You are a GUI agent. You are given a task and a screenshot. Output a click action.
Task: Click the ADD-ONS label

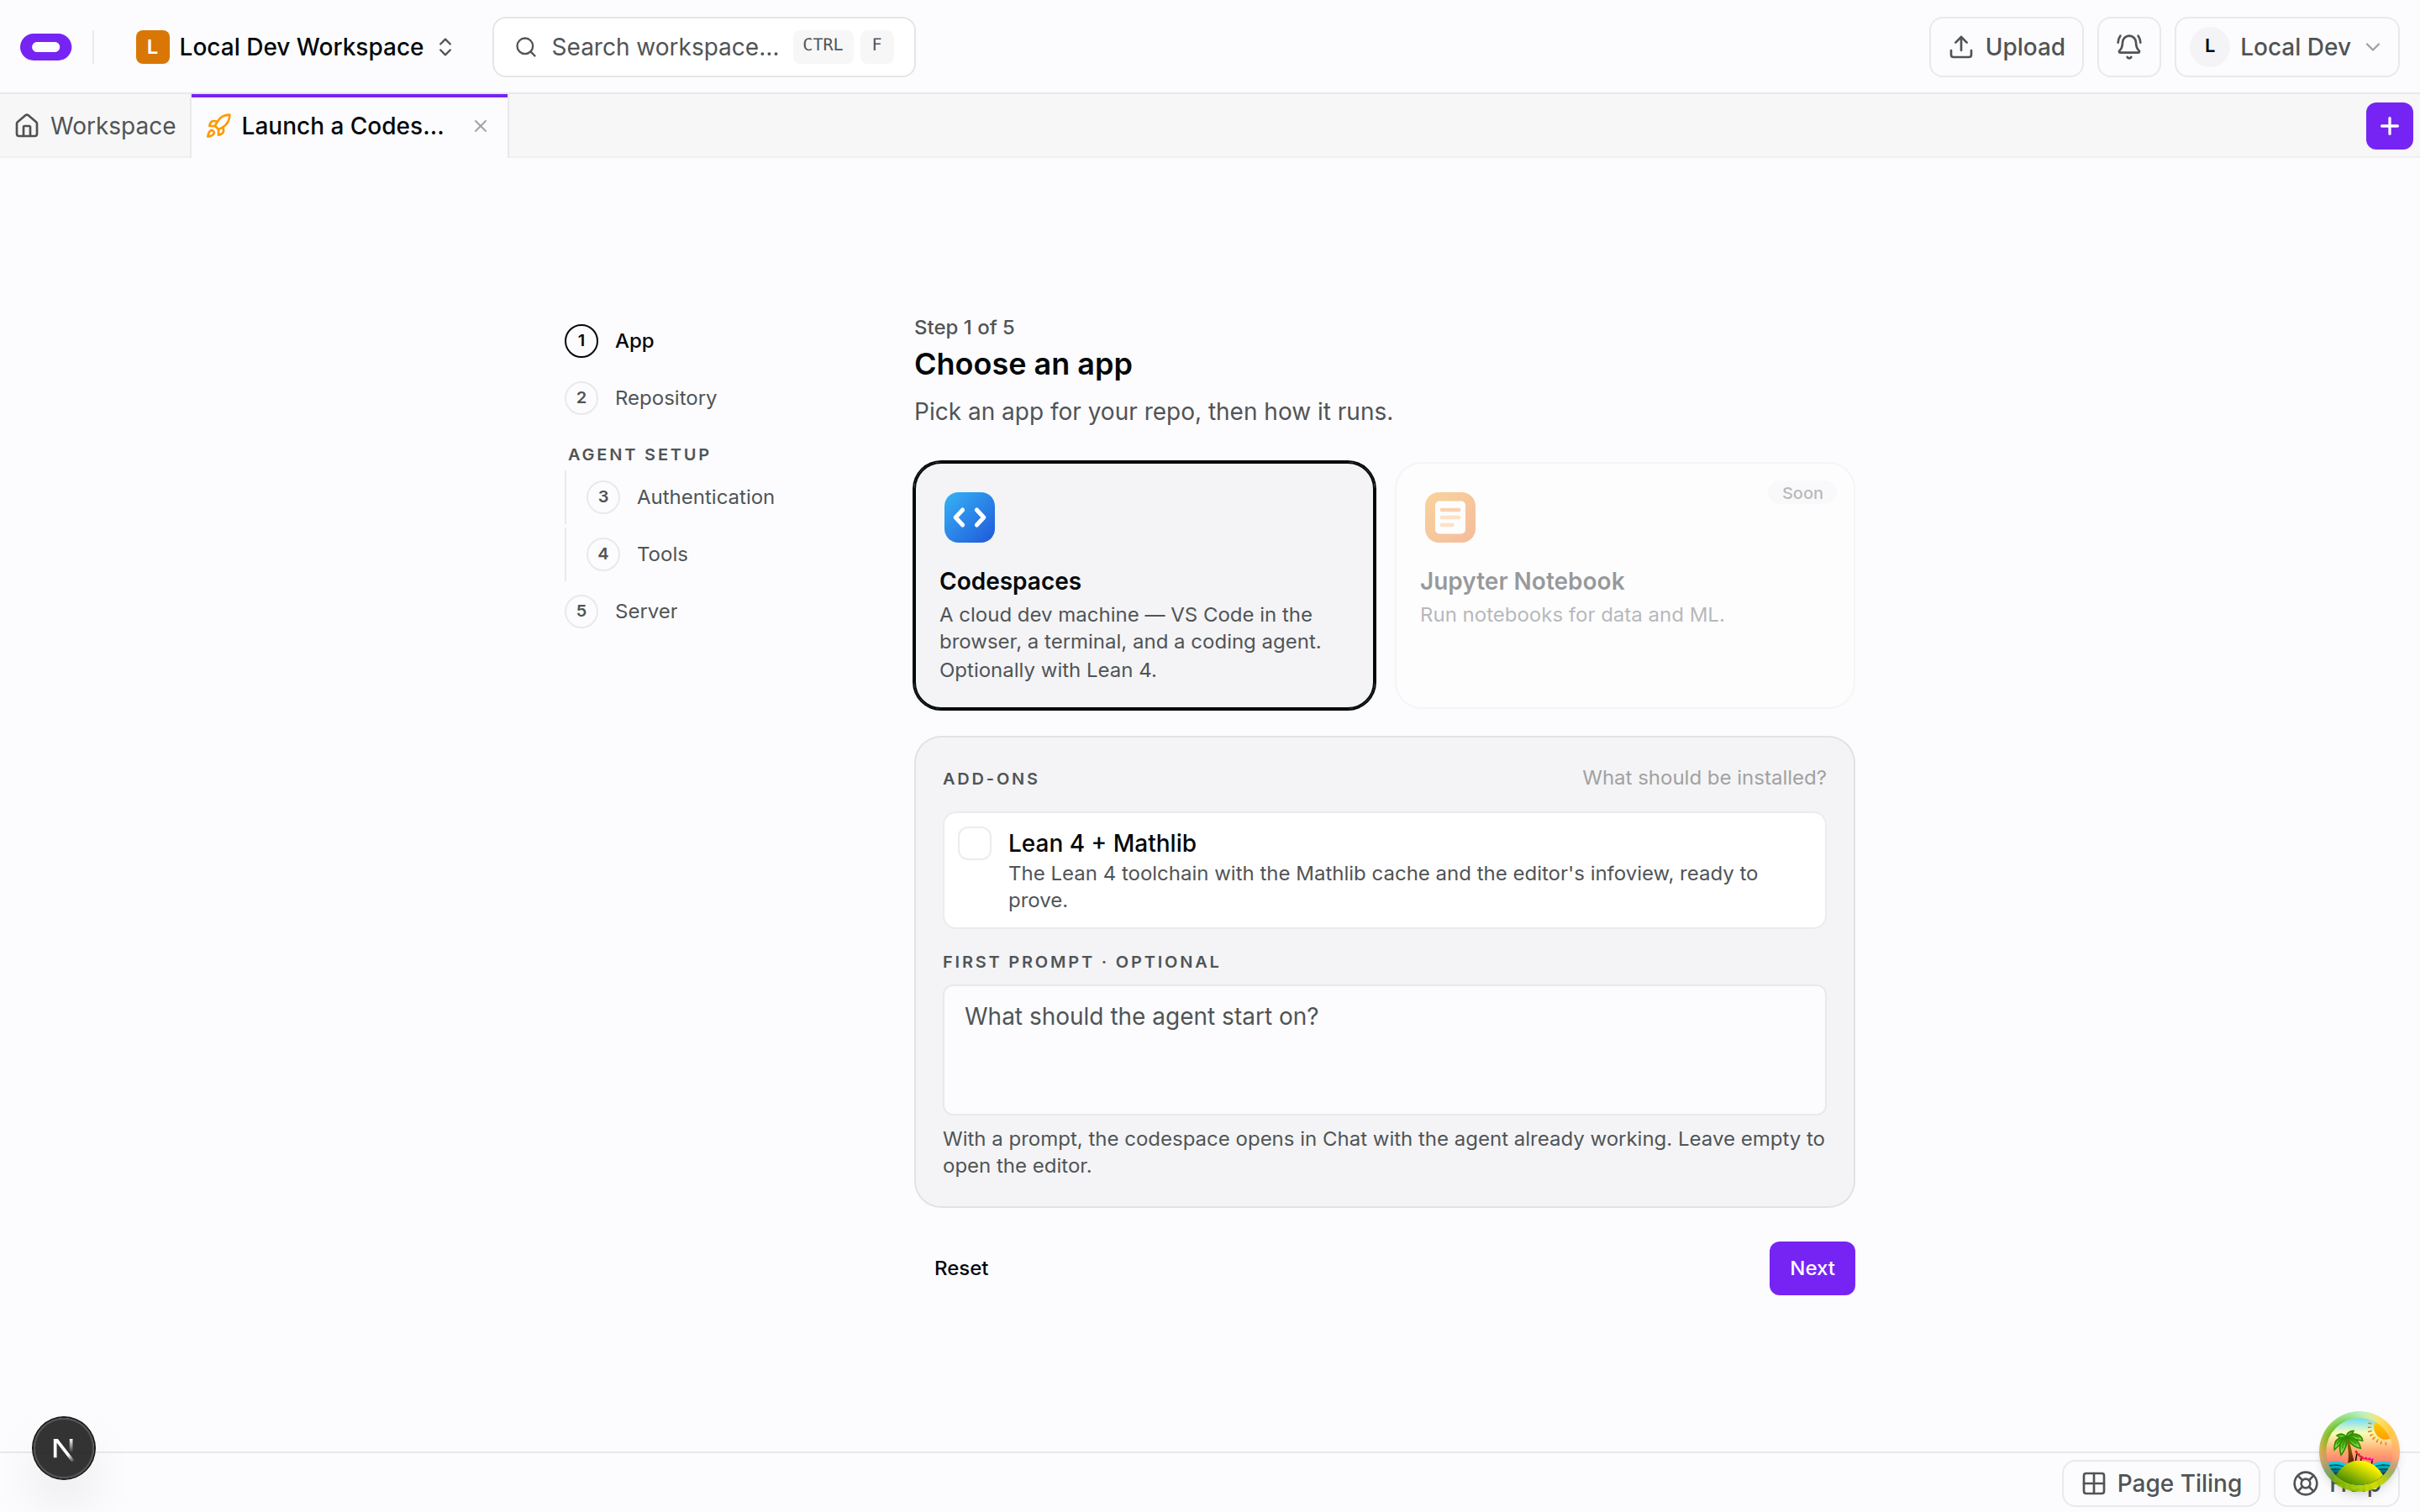pos(990,779)
